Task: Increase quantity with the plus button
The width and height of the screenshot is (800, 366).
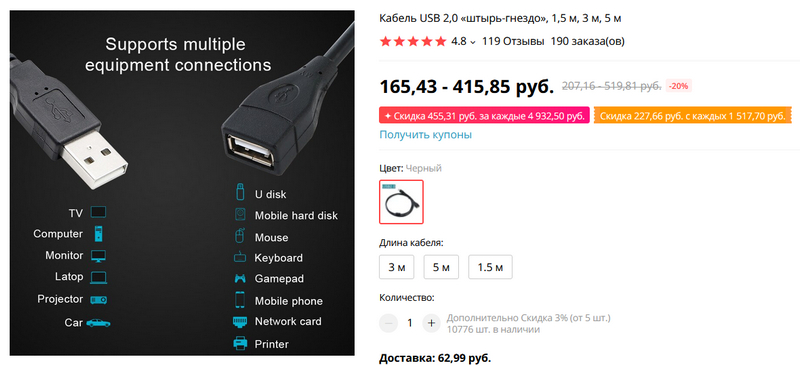Action: (x=431, y=323)
